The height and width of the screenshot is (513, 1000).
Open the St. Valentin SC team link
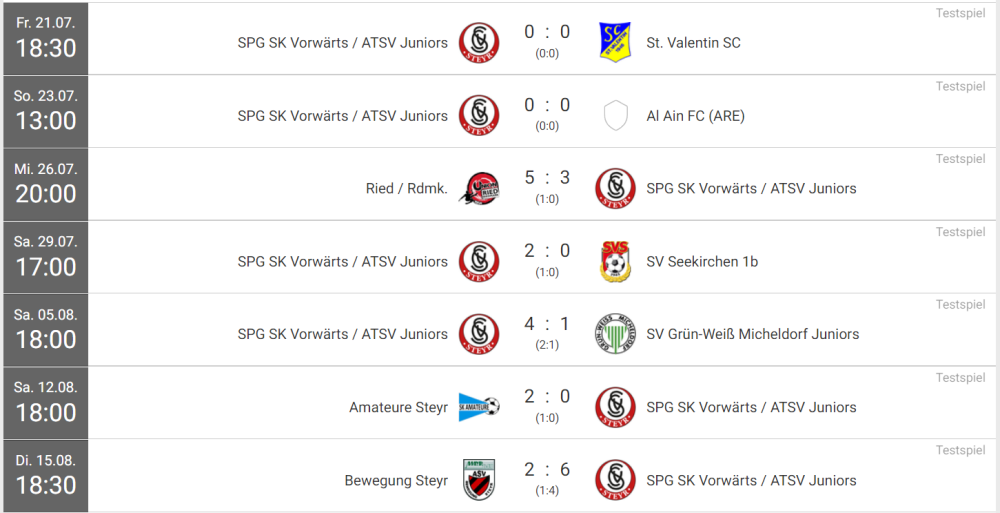coord(693,43)
